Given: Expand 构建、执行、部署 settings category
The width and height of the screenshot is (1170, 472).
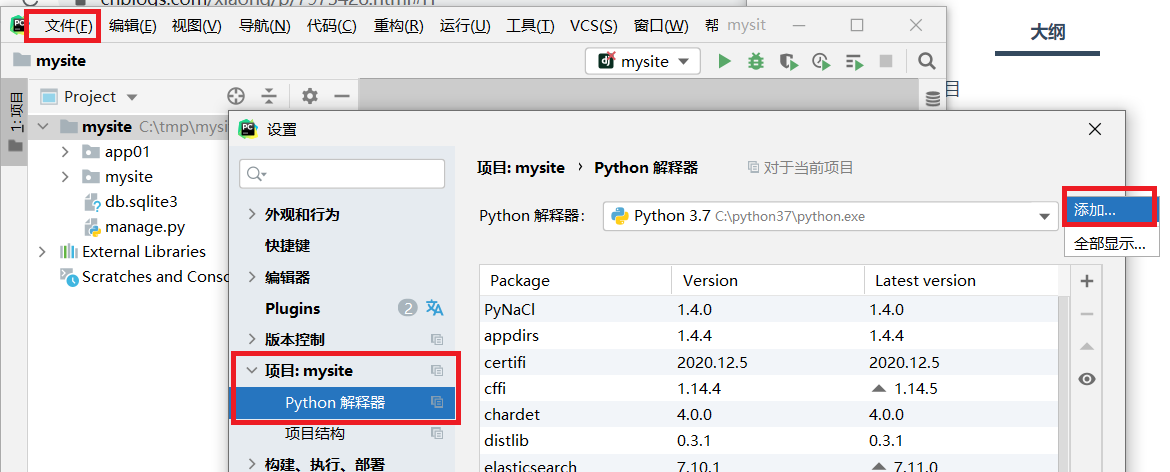Looking at the screenshot, I should (x=252, y=465).
